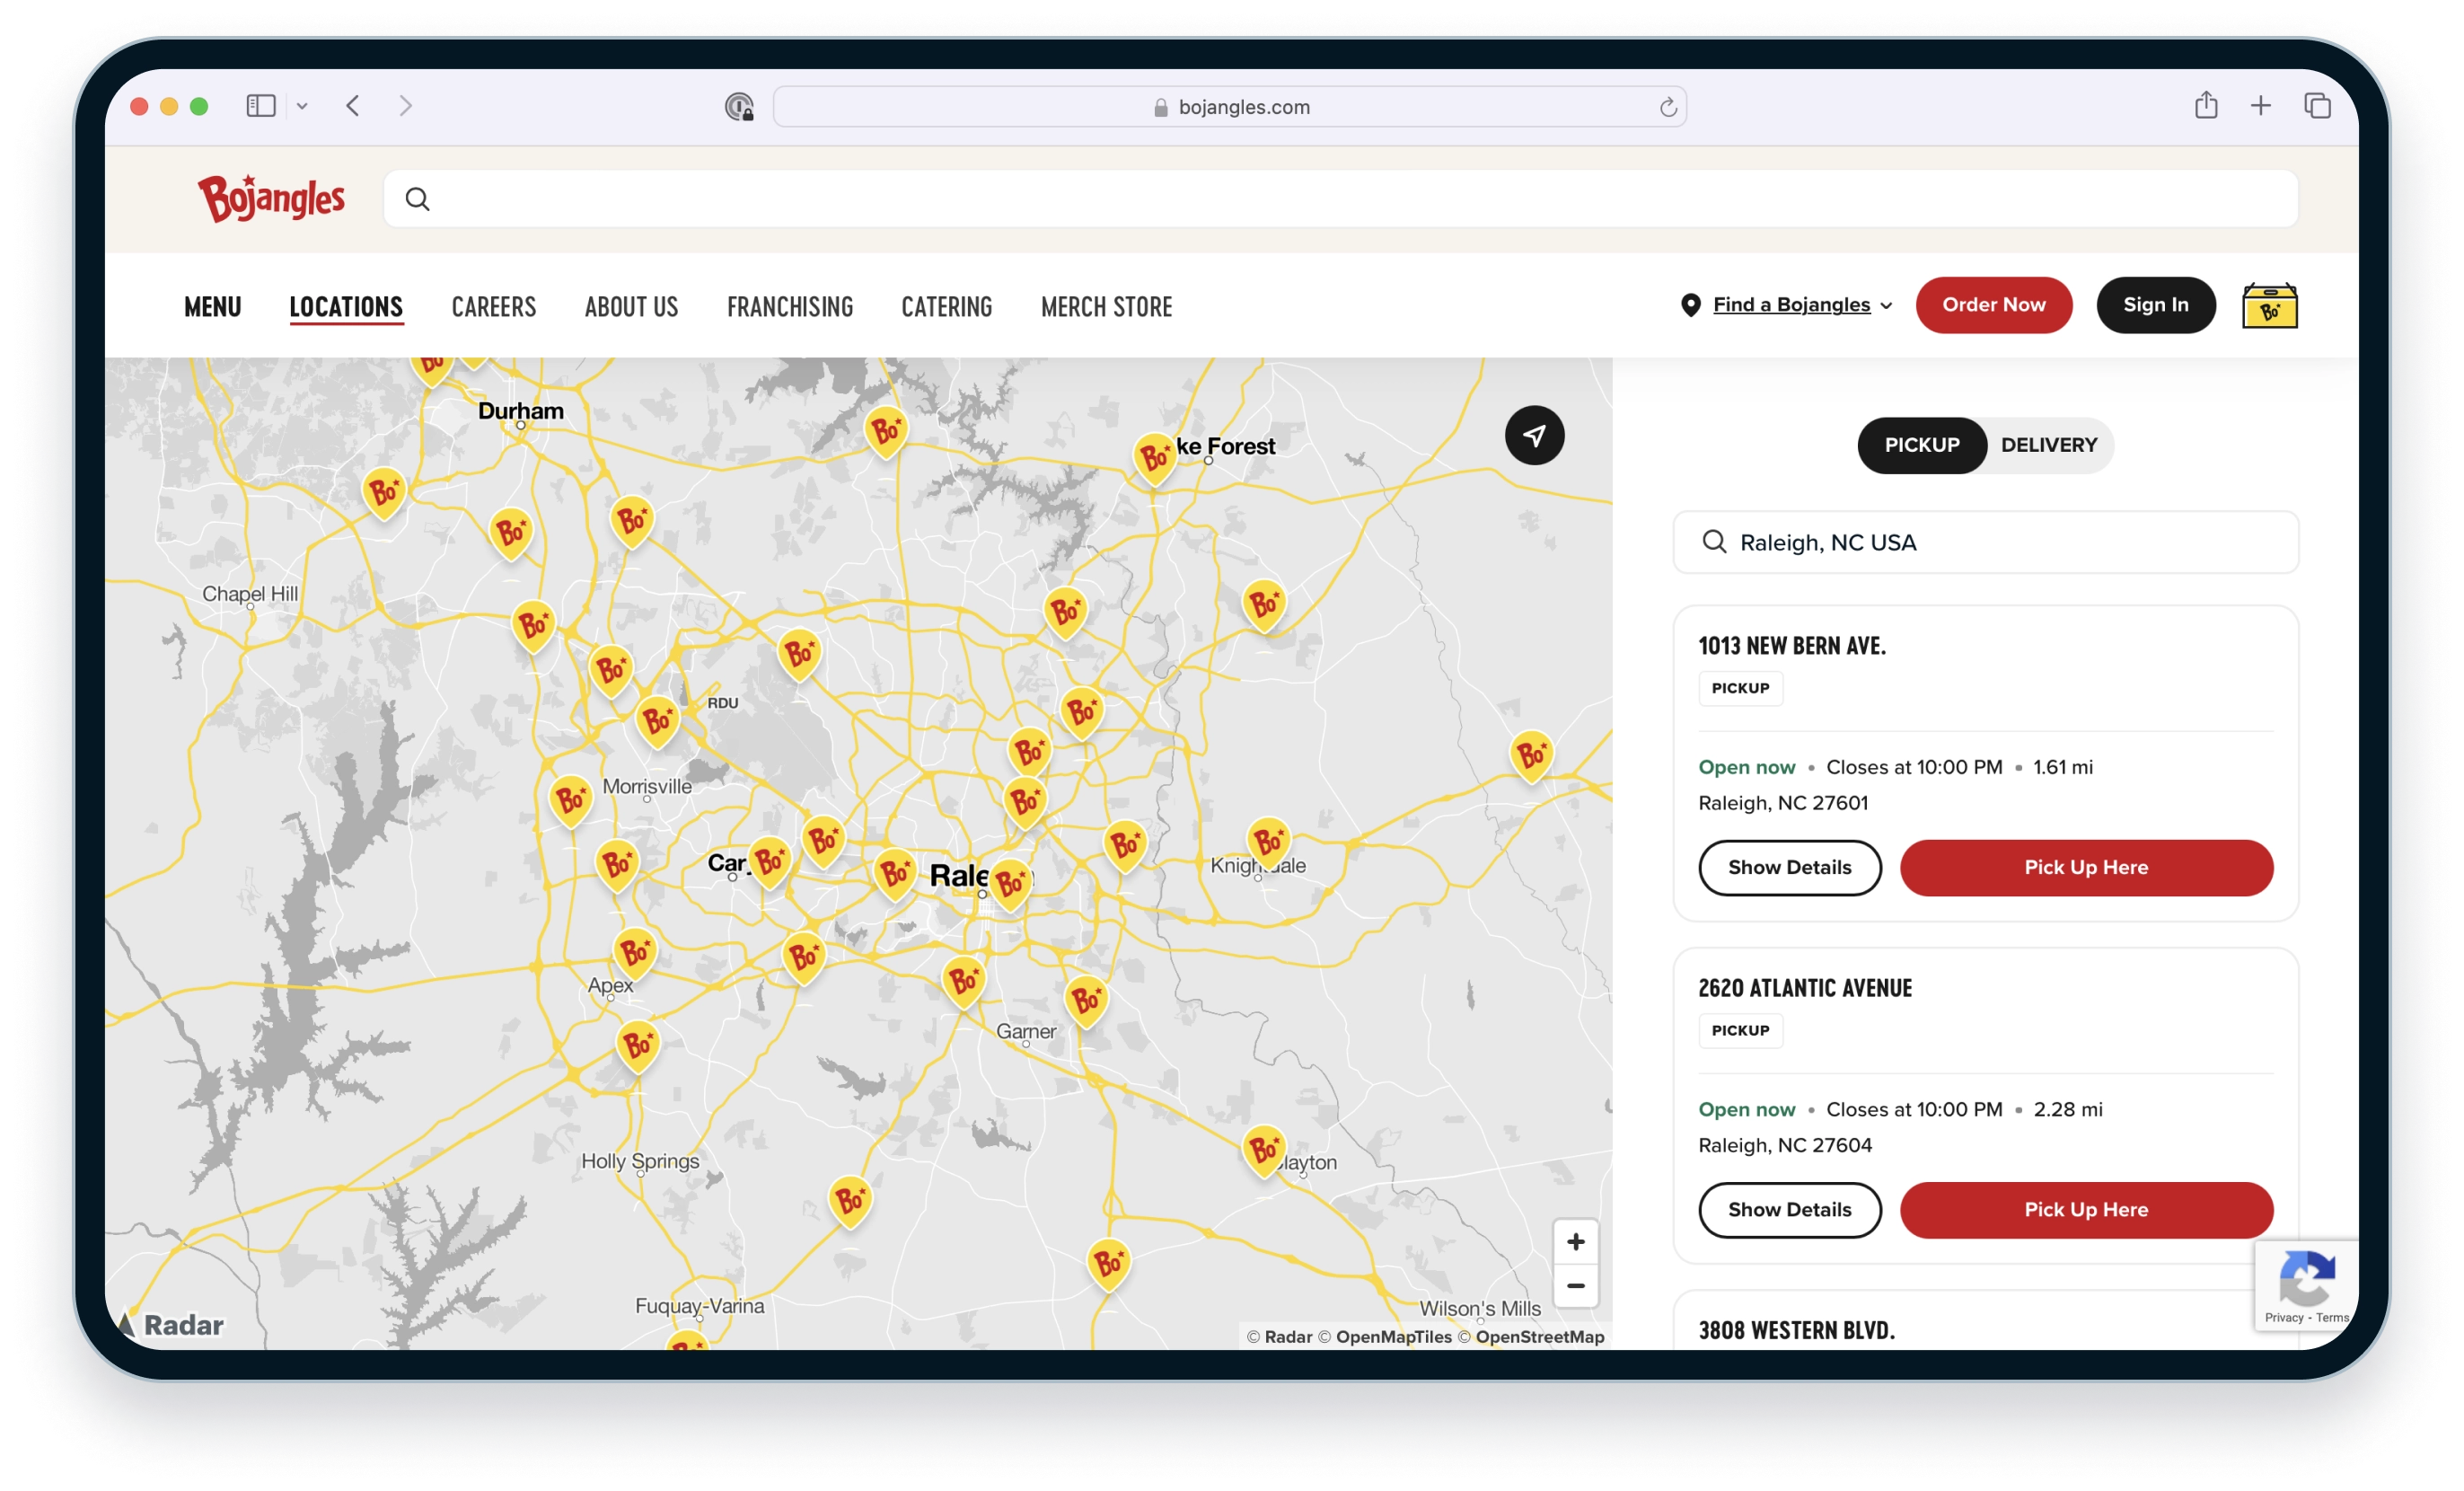Reload the page in address bar

(1667, 107)
